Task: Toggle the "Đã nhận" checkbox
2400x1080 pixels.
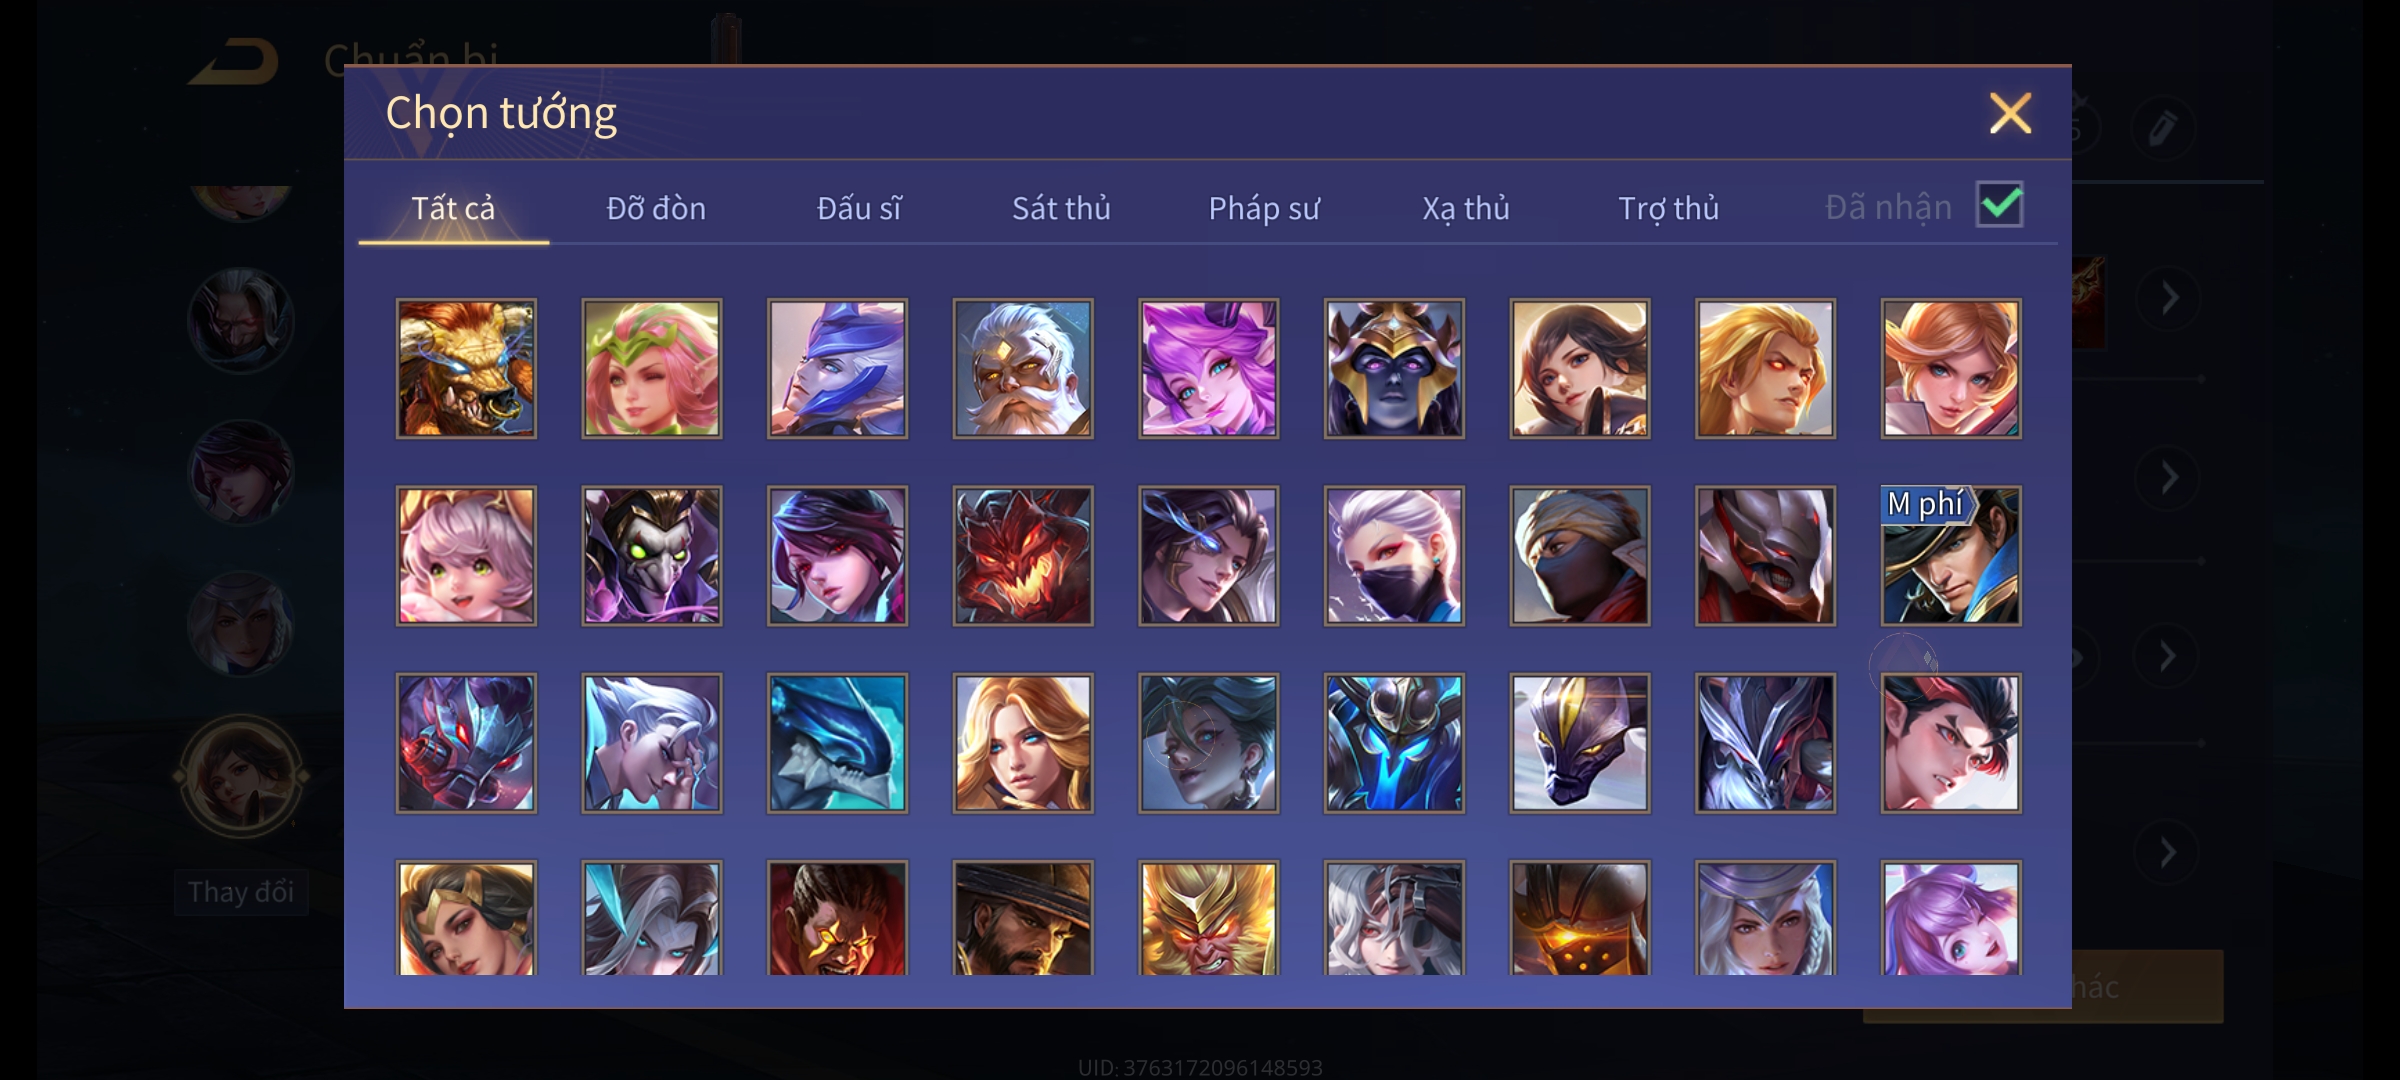Action: point(2000,205)
